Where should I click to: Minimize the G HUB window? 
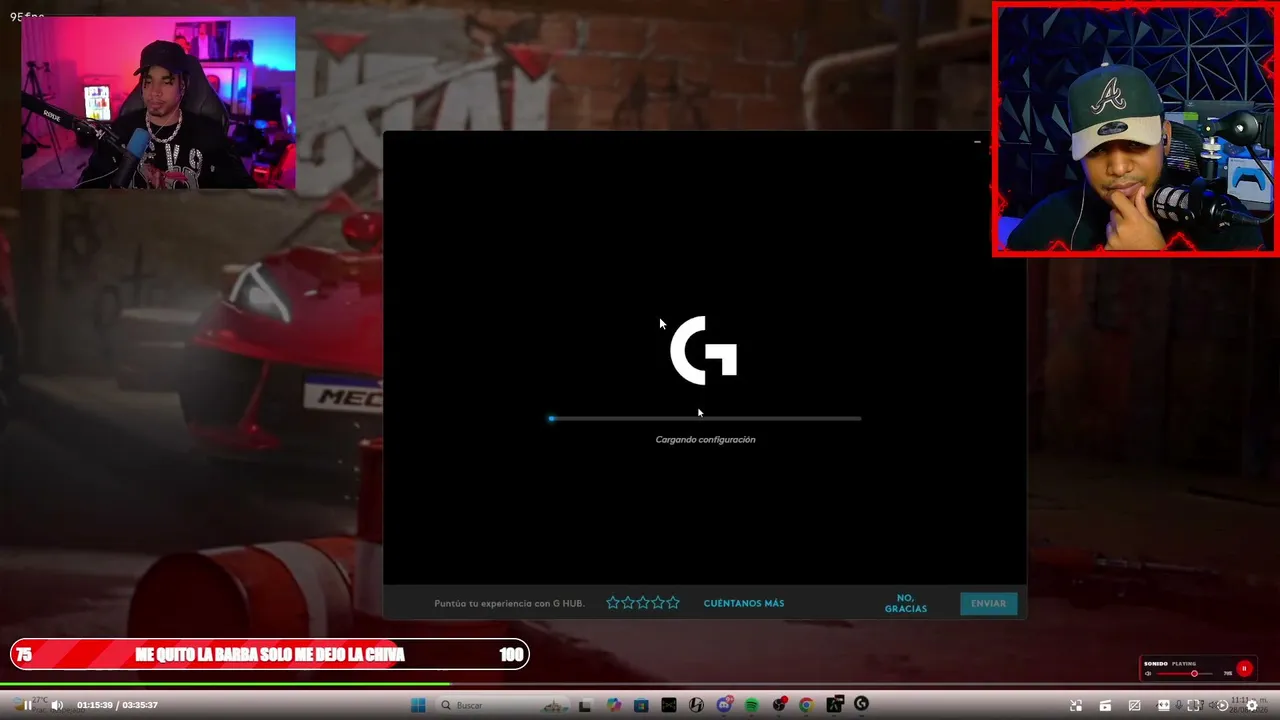coord(977,142)
